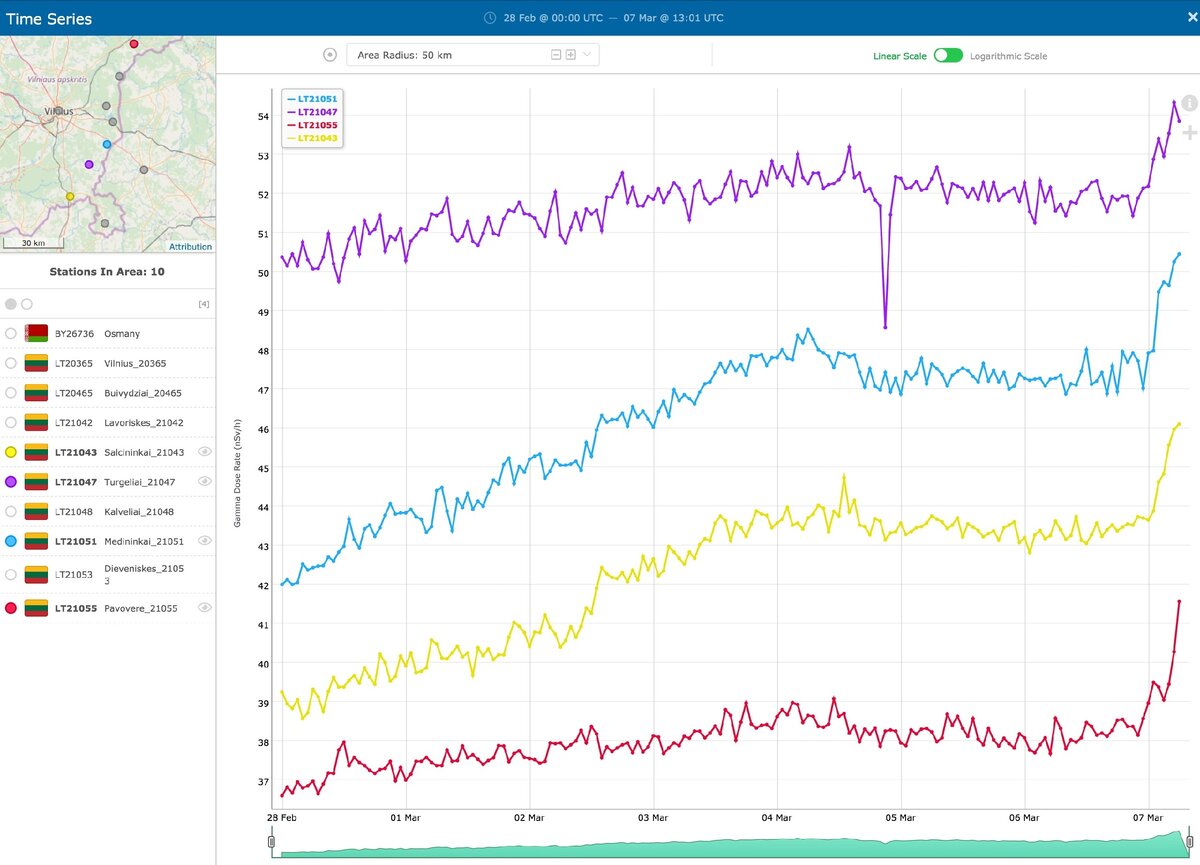Toggle Linear/Logarithmic scale switch
Viewport: 1200px width, 865px height.
pyautogui.click(x=948, y=56)
